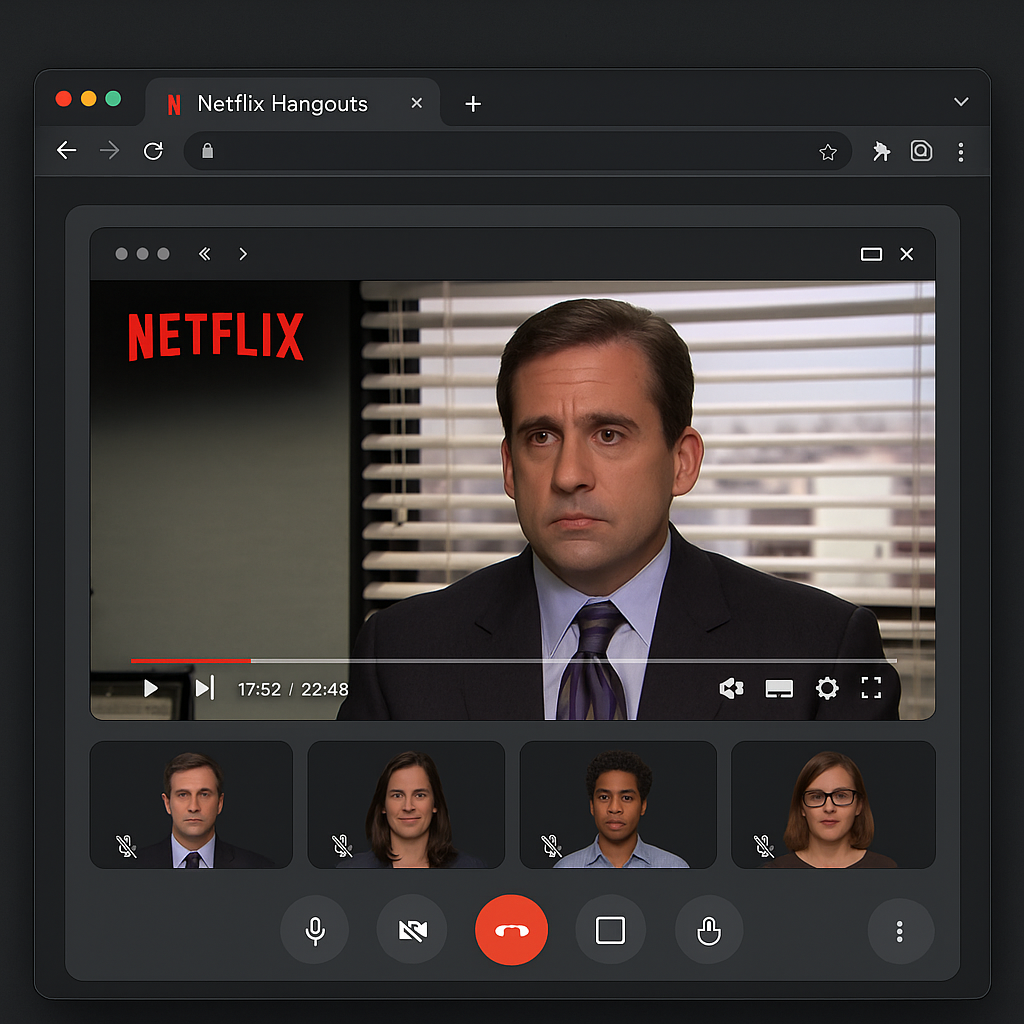The image size is (1024, 1024).
Task: Click the share icon in player controls
Action: point(731,688)
